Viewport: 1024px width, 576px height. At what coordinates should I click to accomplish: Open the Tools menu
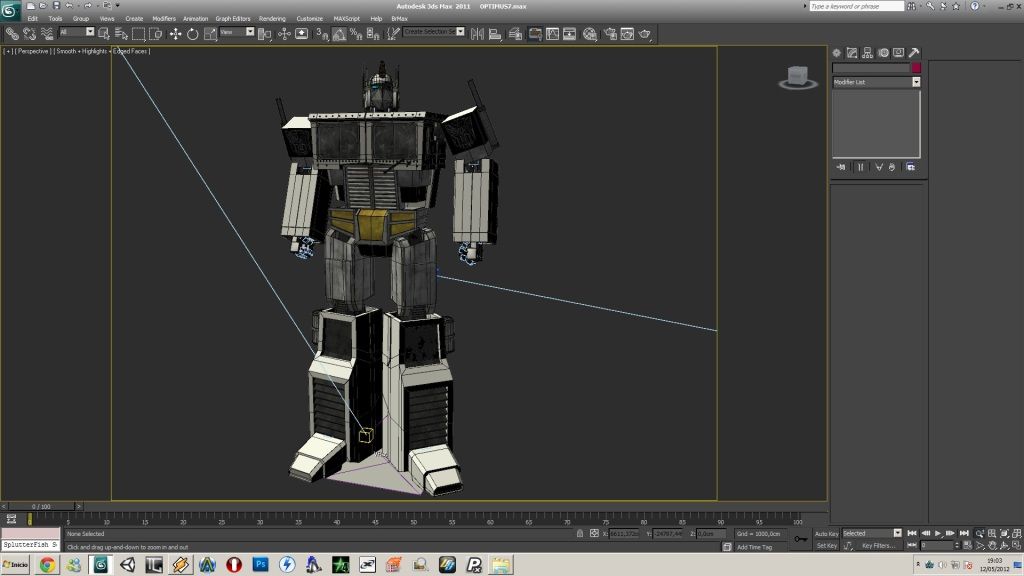(56, 19)
